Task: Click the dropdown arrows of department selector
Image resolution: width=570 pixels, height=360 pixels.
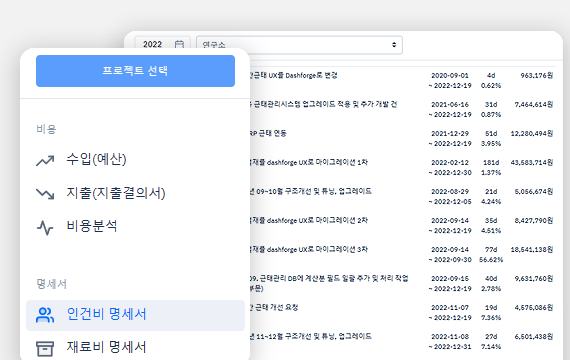Action: (394, 45)
